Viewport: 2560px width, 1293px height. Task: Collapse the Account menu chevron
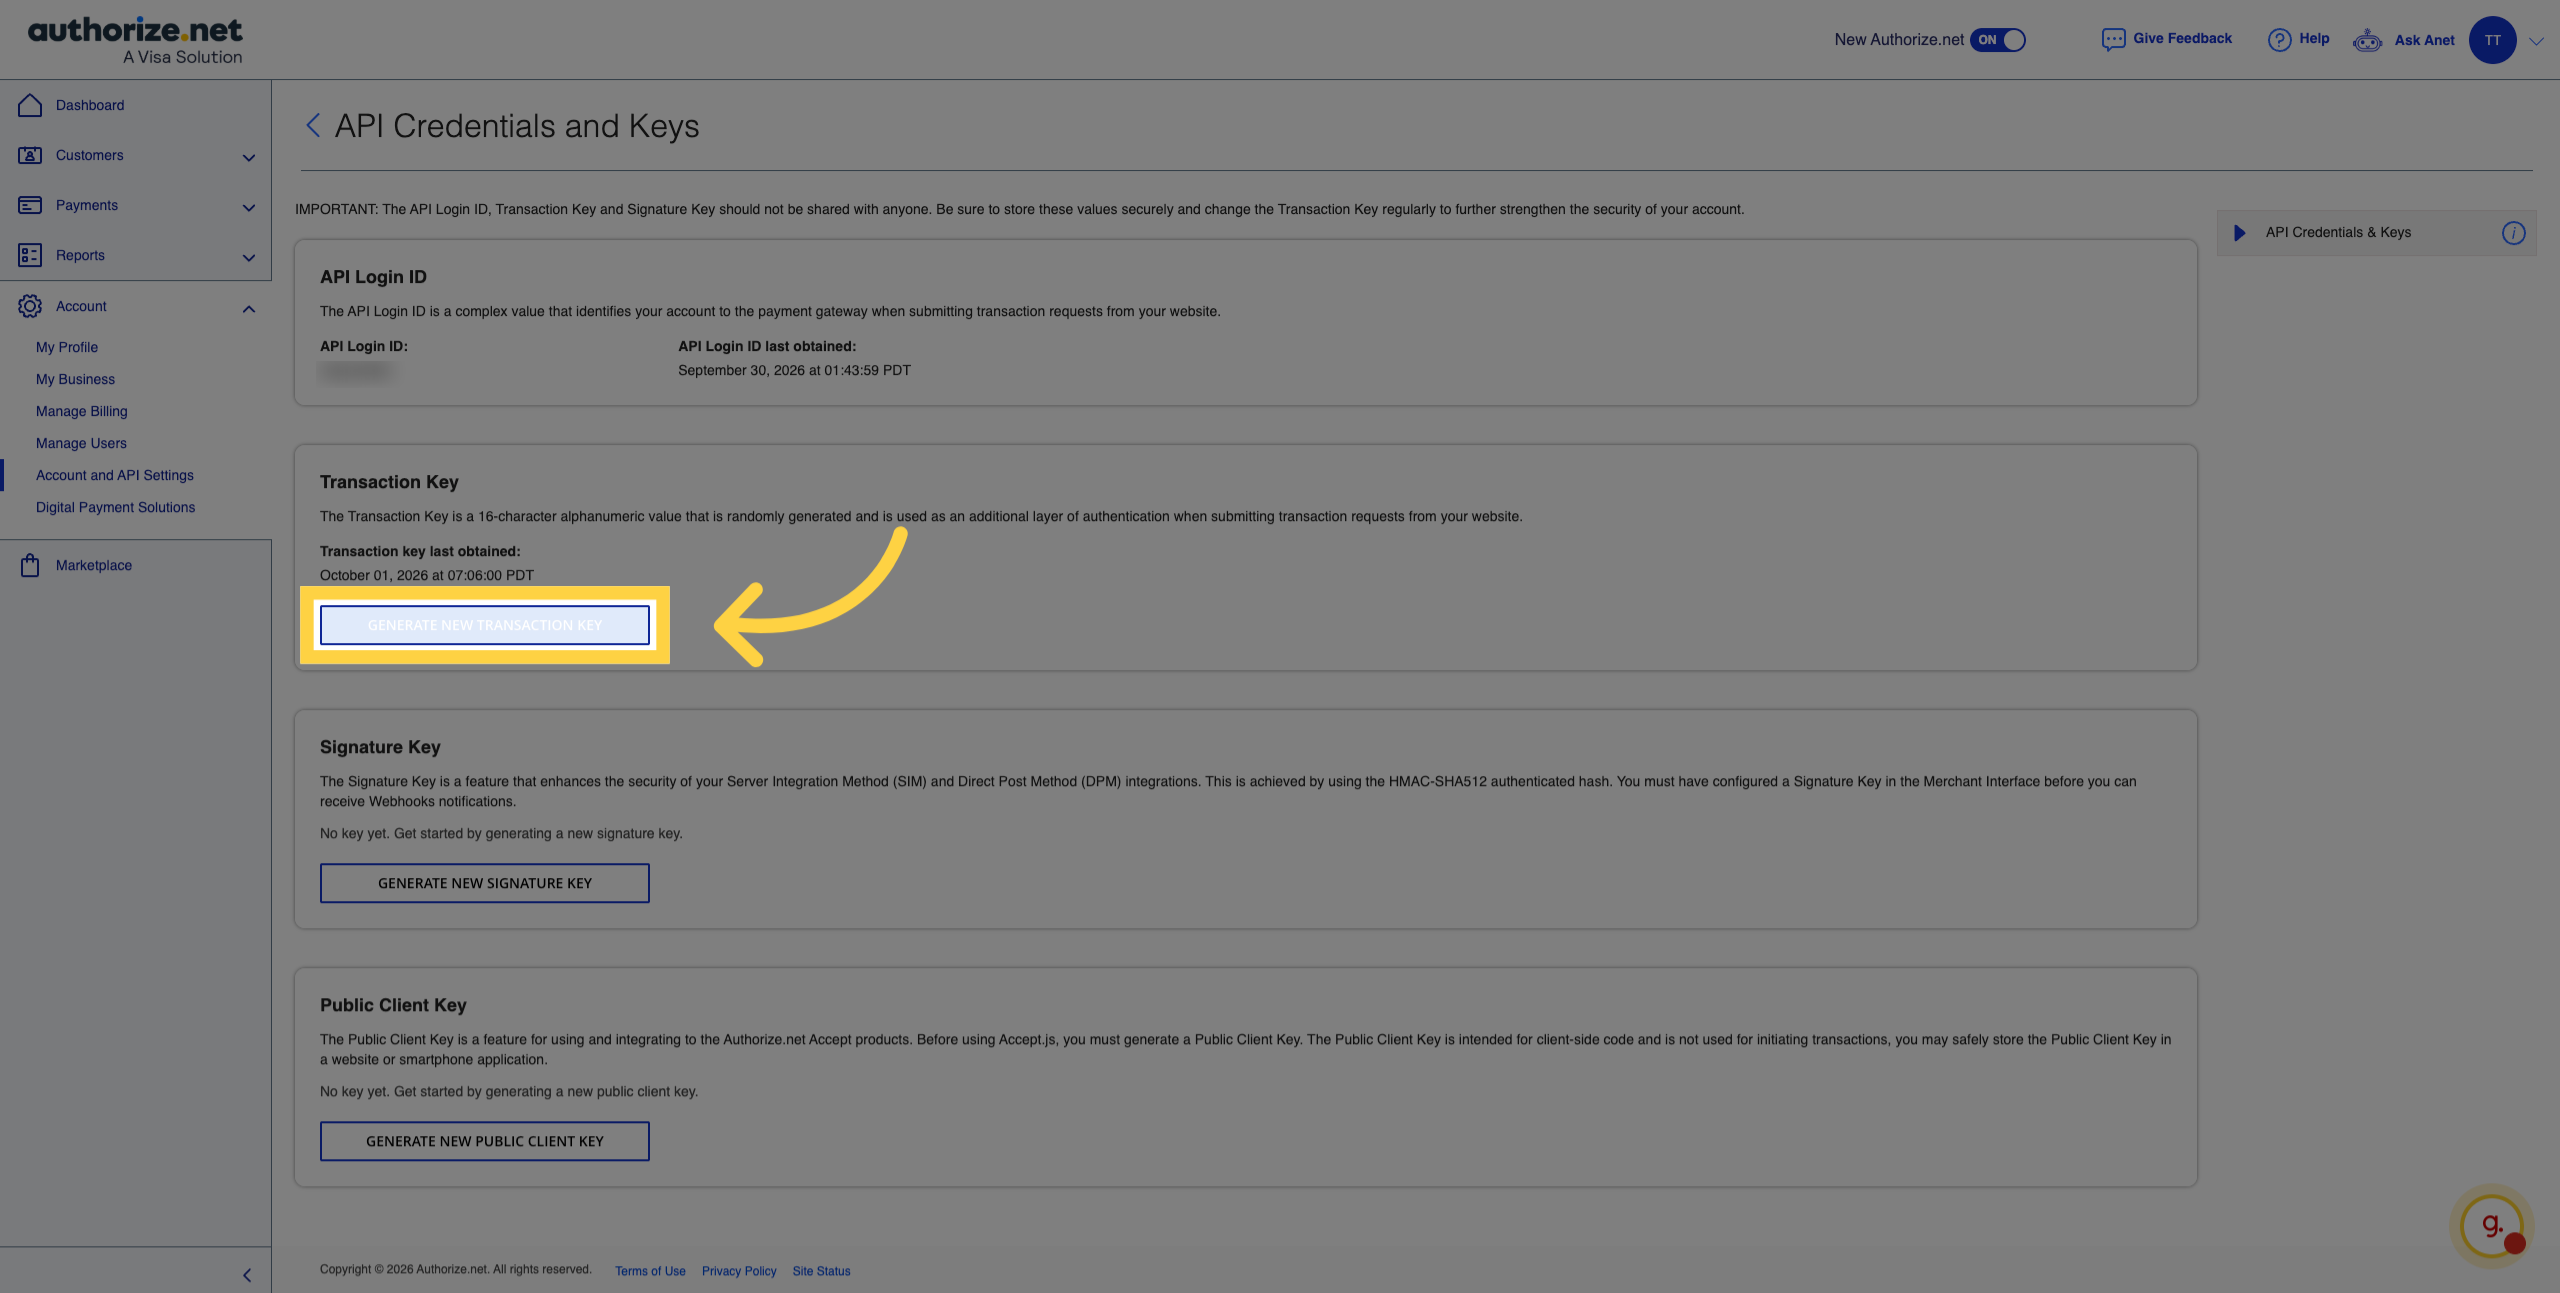point(249,308)
